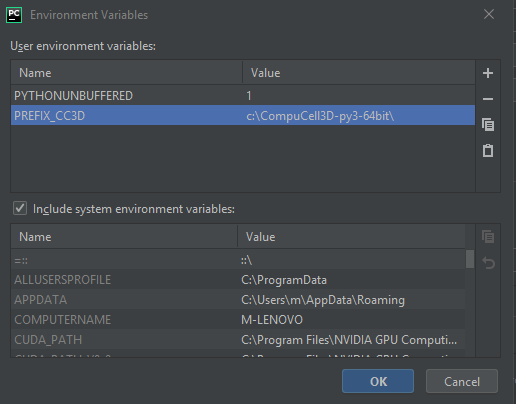
Task: Select the APPDATA system variable
Action: click(41, 300)
